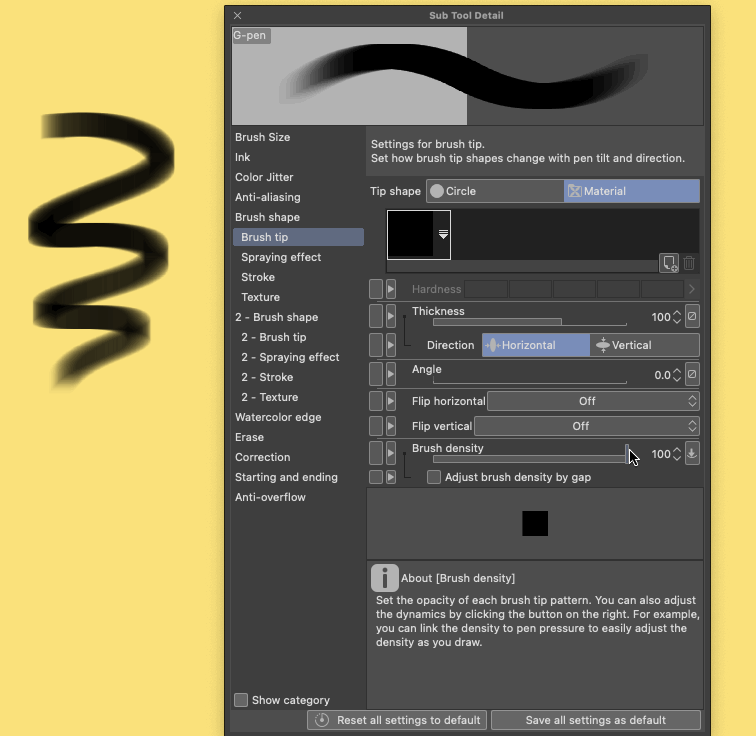Click the Angle value stepper arrows

[677, 375]
